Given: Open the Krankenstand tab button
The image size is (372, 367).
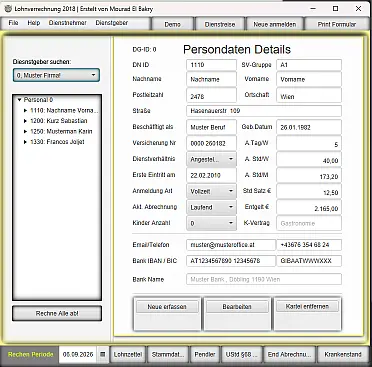Looking at the screenshot, I should pos(343,354).
